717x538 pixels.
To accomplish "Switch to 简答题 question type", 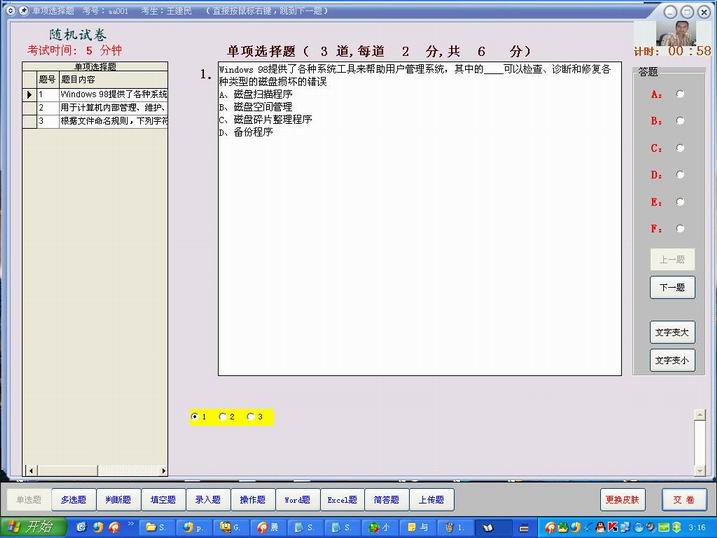I will [386, 500].
